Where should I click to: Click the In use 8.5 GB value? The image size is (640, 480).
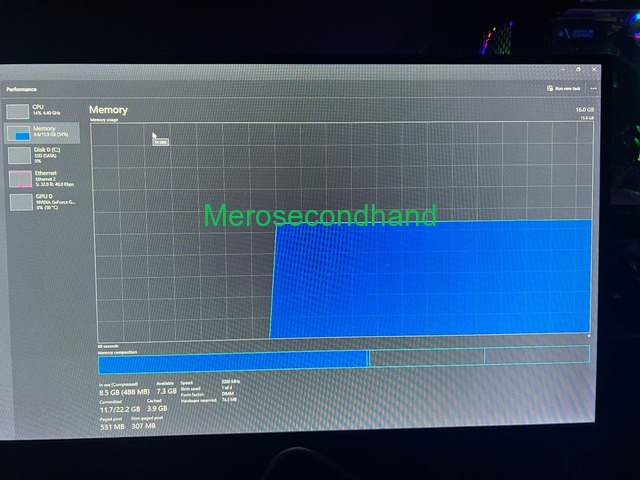123,392
